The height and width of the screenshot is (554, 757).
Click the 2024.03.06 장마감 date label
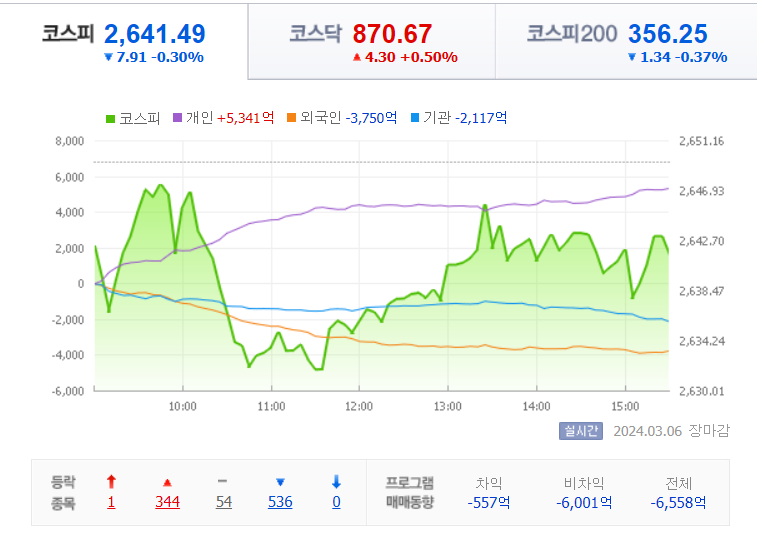coord(672,431)
